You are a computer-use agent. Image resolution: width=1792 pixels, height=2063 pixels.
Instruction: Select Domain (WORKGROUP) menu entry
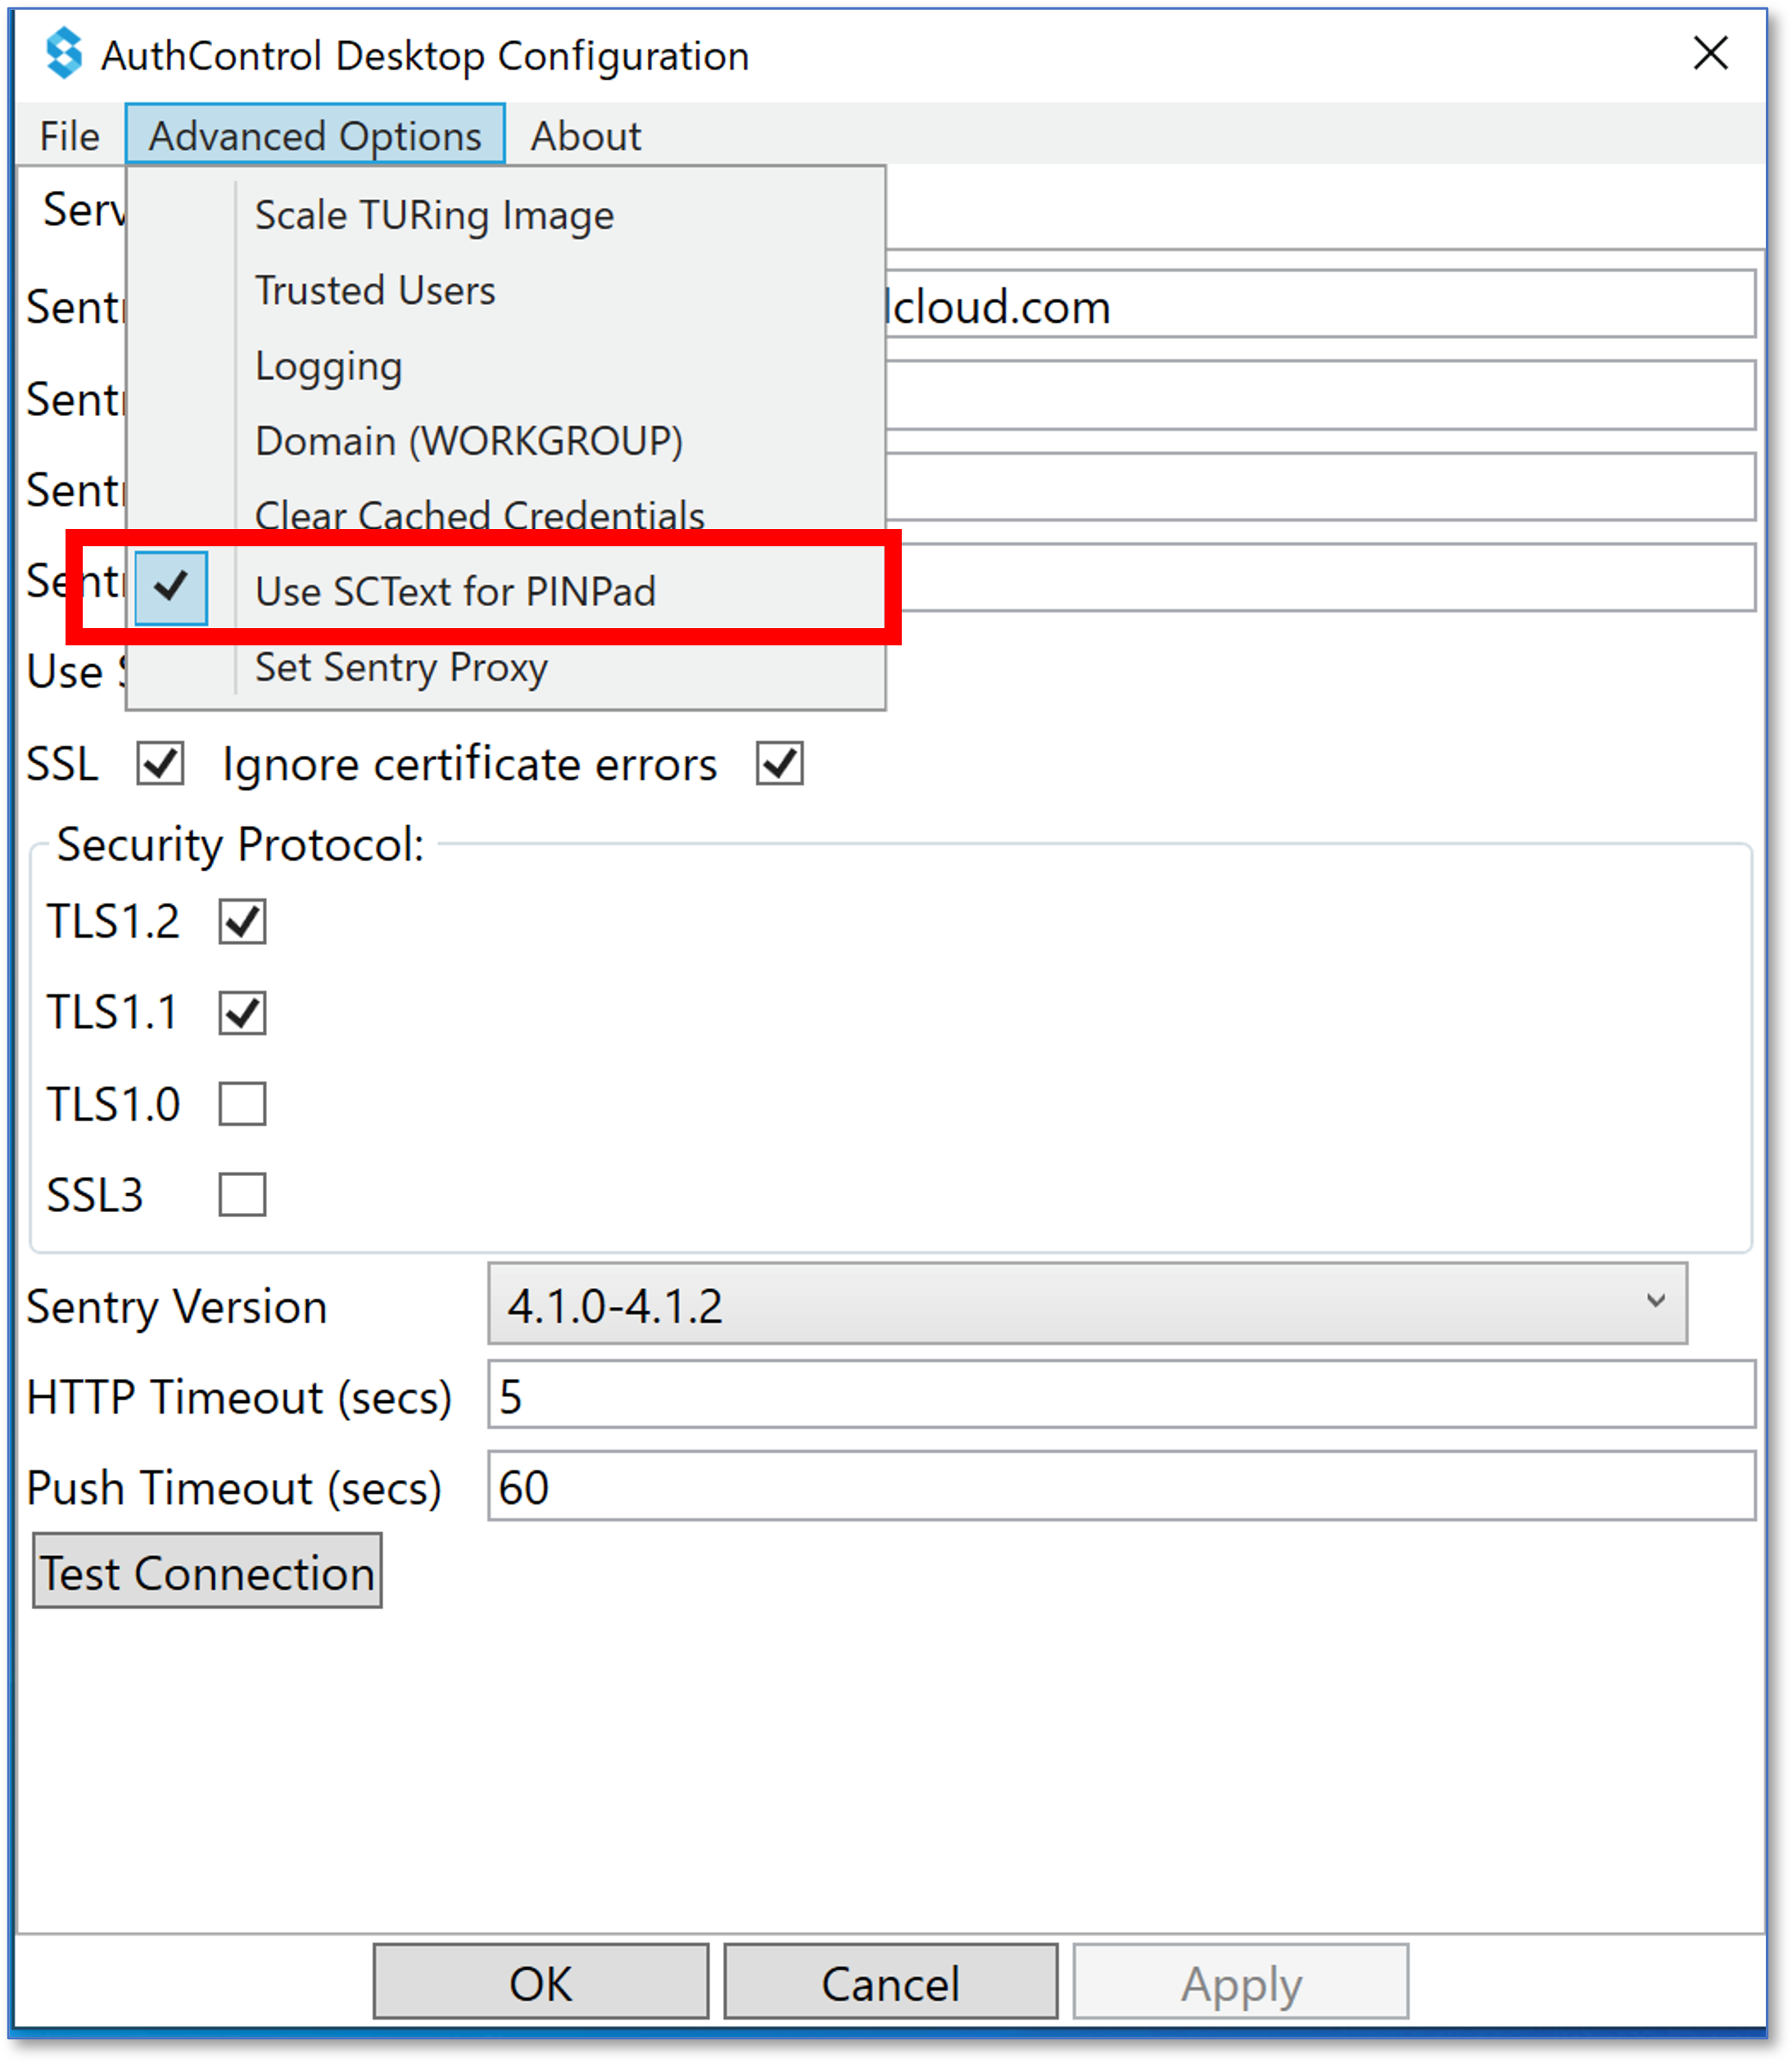pyautogui.click(x=506, y=441)
